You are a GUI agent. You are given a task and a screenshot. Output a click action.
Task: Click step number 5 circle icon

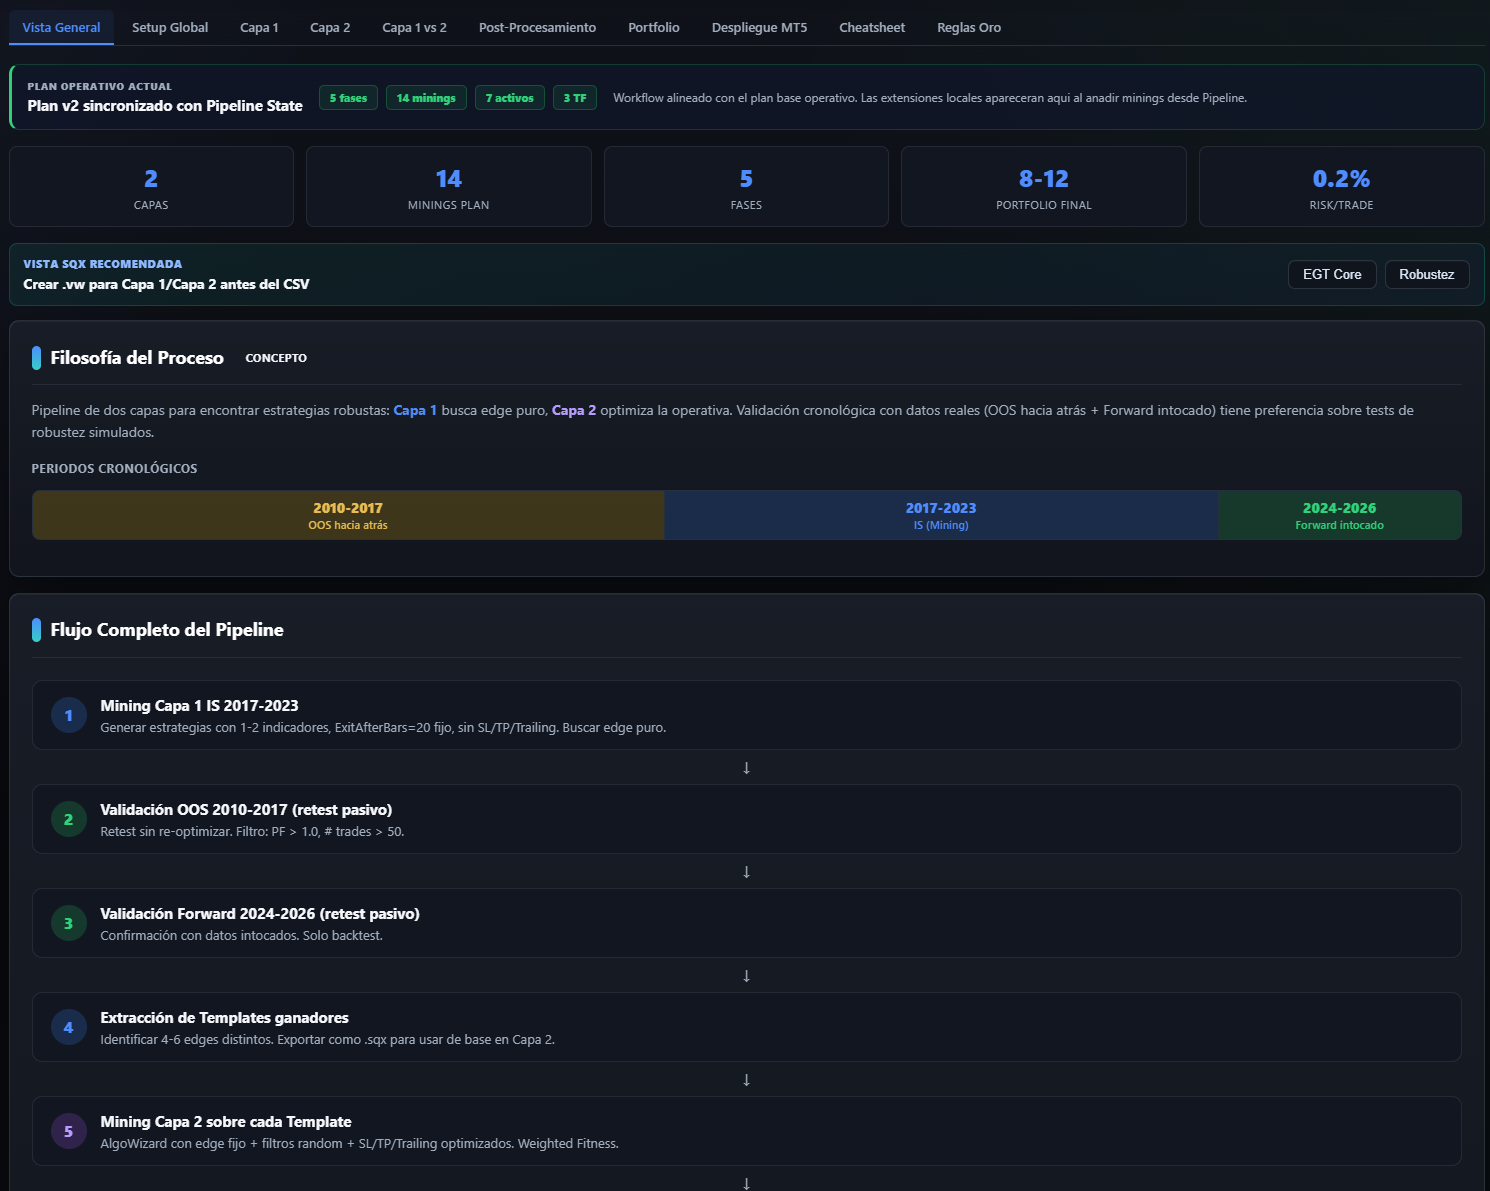pos(69,1131)
